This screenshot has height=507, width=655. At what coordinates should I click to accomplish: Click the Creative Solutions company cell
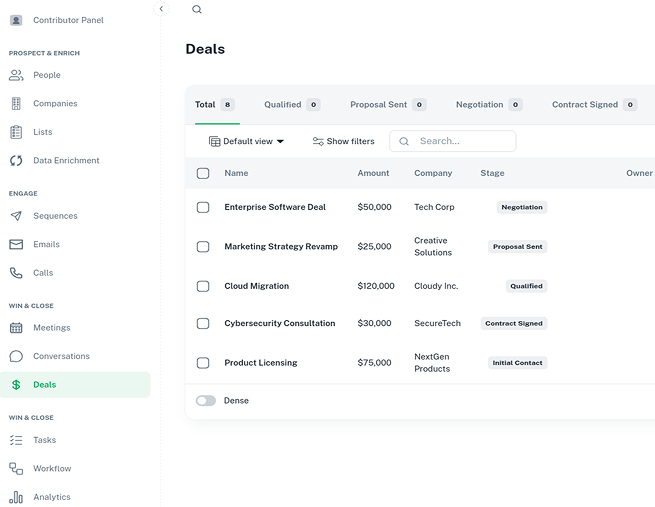[433, 246]
